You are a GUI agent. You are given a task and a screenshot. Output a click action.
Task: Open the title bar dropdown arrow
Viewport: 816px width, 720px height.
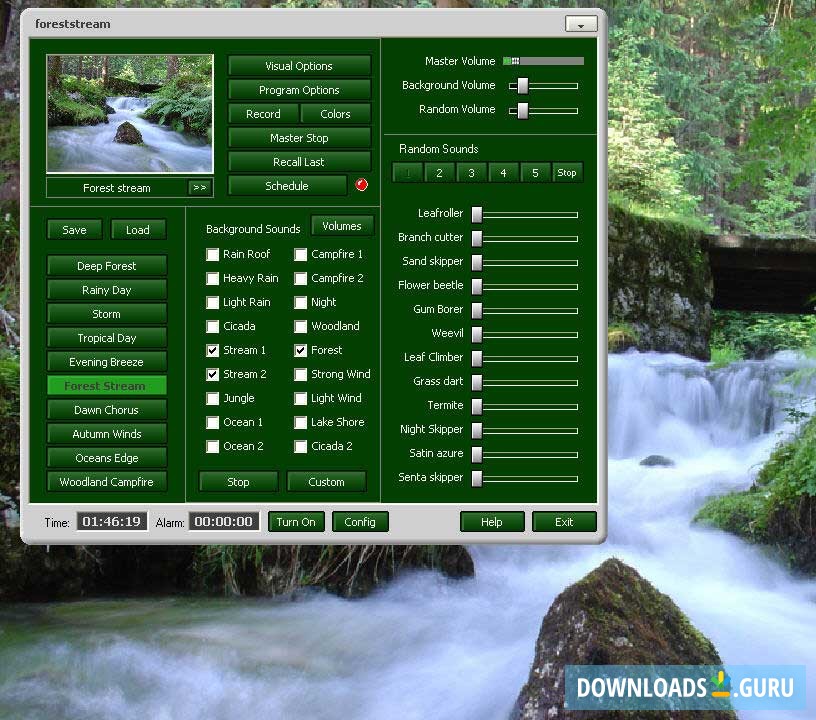pos(581,24)
